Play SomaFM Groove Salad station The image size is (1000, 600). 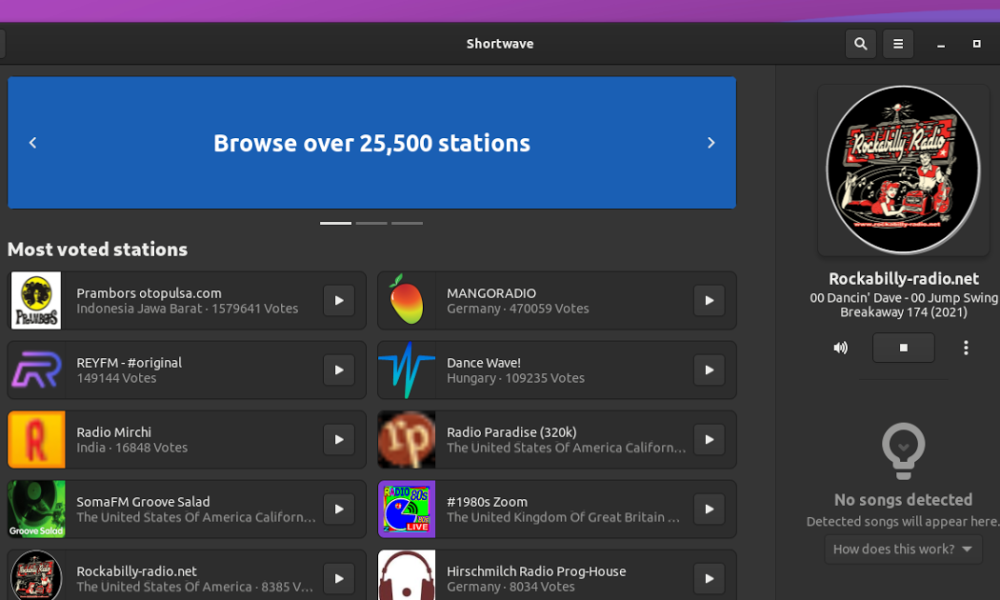click(339, 509)
